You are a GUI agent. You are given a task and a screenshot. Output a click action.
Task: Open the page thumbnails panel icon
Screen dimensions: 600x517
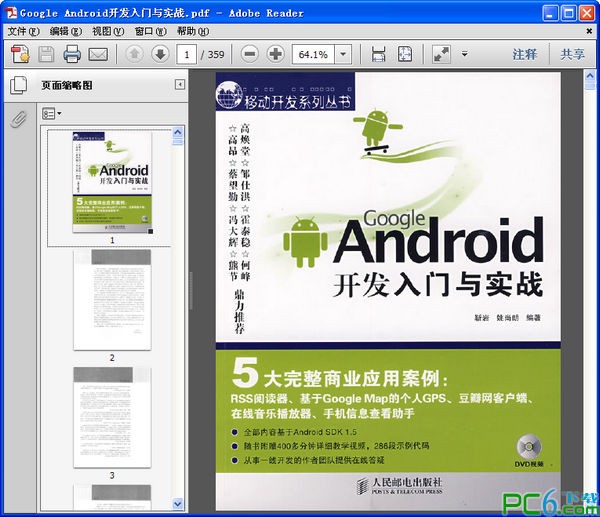point(19,85)
